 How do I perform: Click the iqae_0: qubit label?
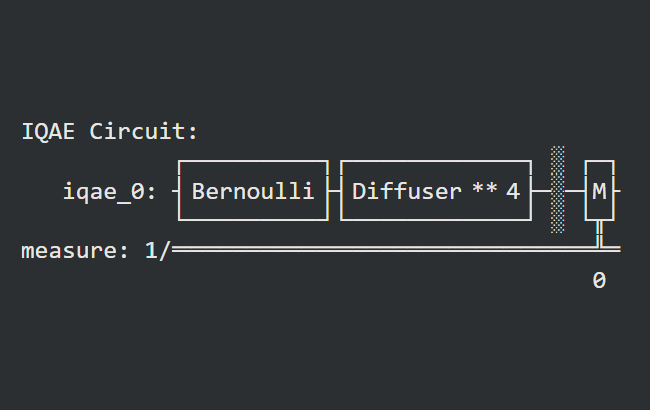109,192
